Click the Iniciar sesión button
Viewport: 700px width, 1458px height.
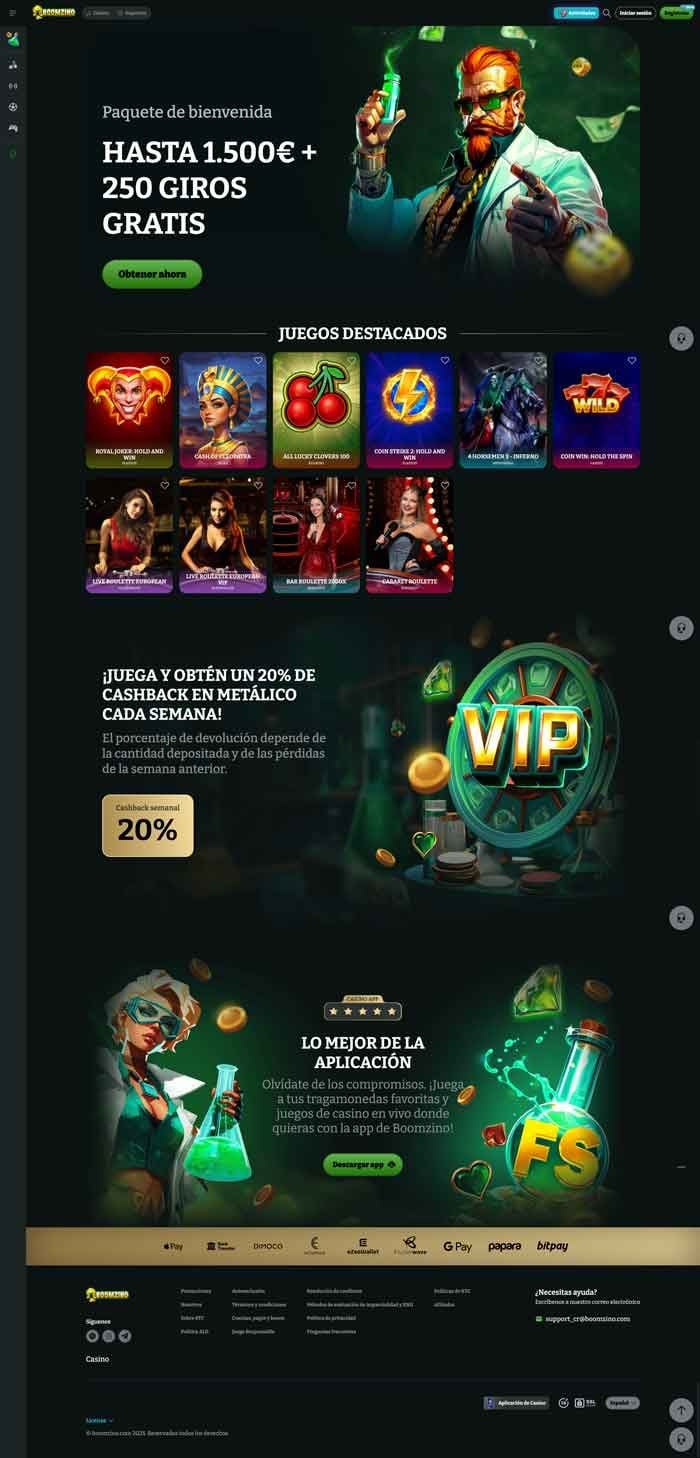click(x=636, y=13)
